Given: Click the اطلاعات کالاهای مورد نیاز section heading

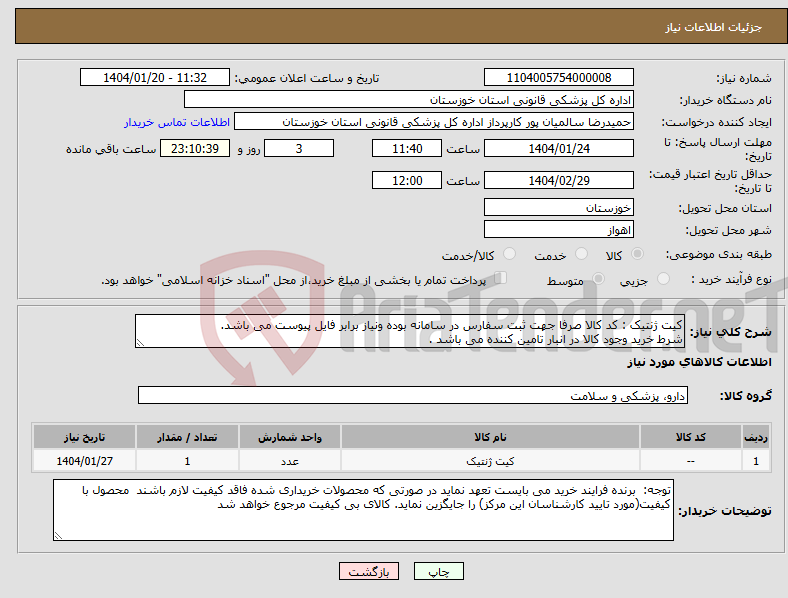Looking at the screenshot, I should pos(699,362).
